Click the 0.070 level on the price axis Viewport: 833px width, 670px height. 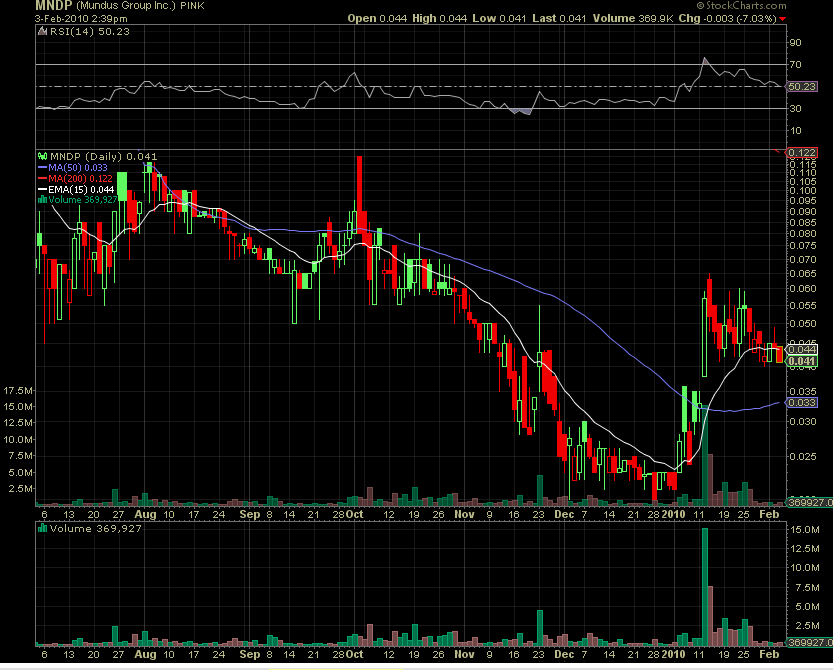click(x=803, y=259)
